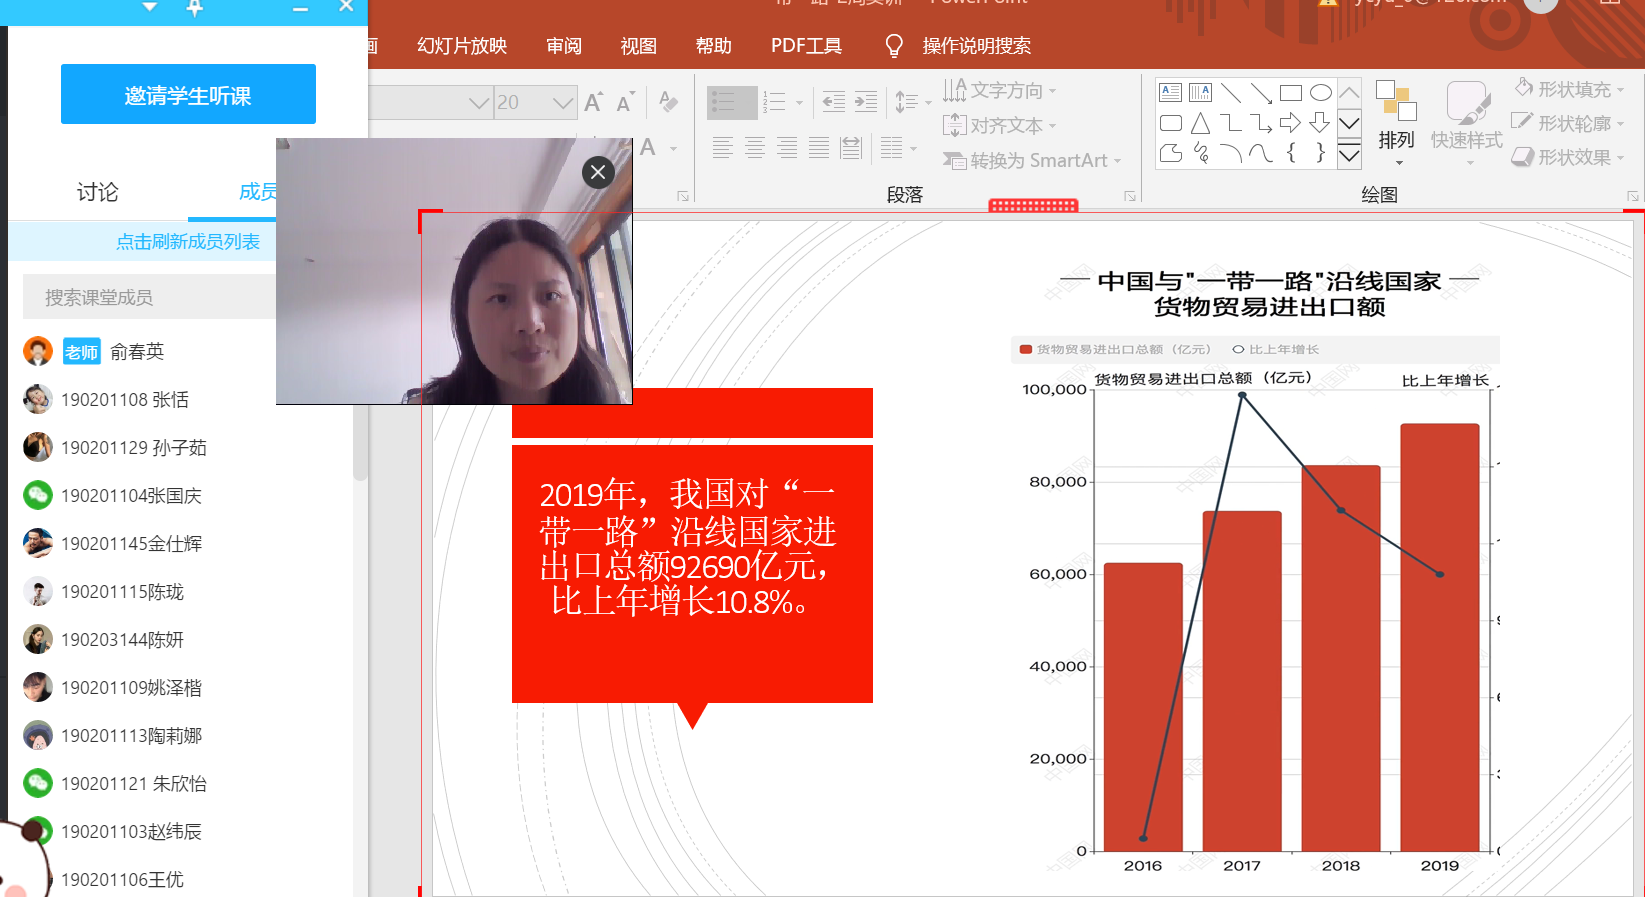Switch to the 讨论 tab
The height and width of the screenshot is (897, 1645).
tap(97, 192)
